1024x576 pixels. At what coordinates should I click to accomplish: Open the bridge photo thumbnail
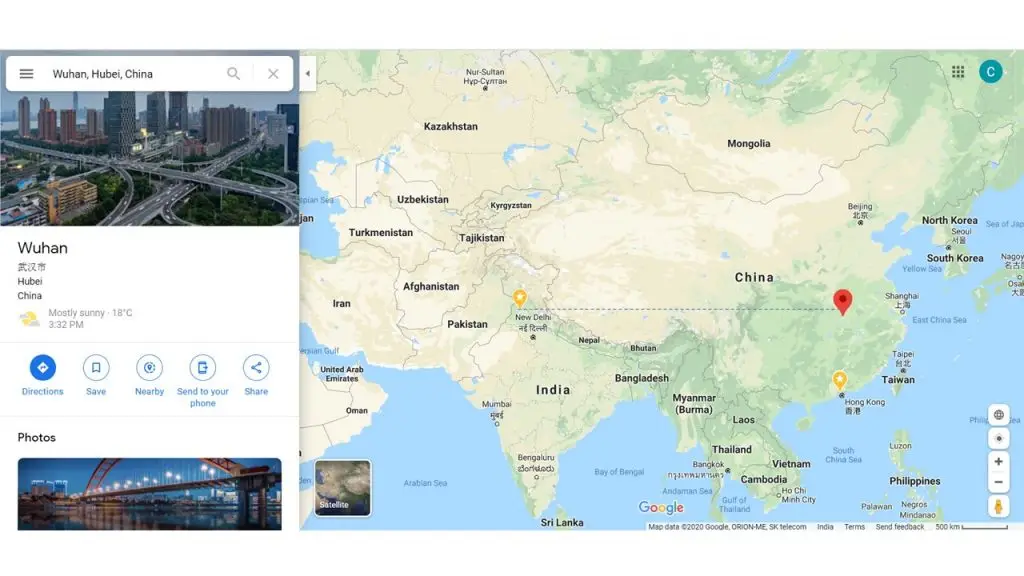(149, 493)
